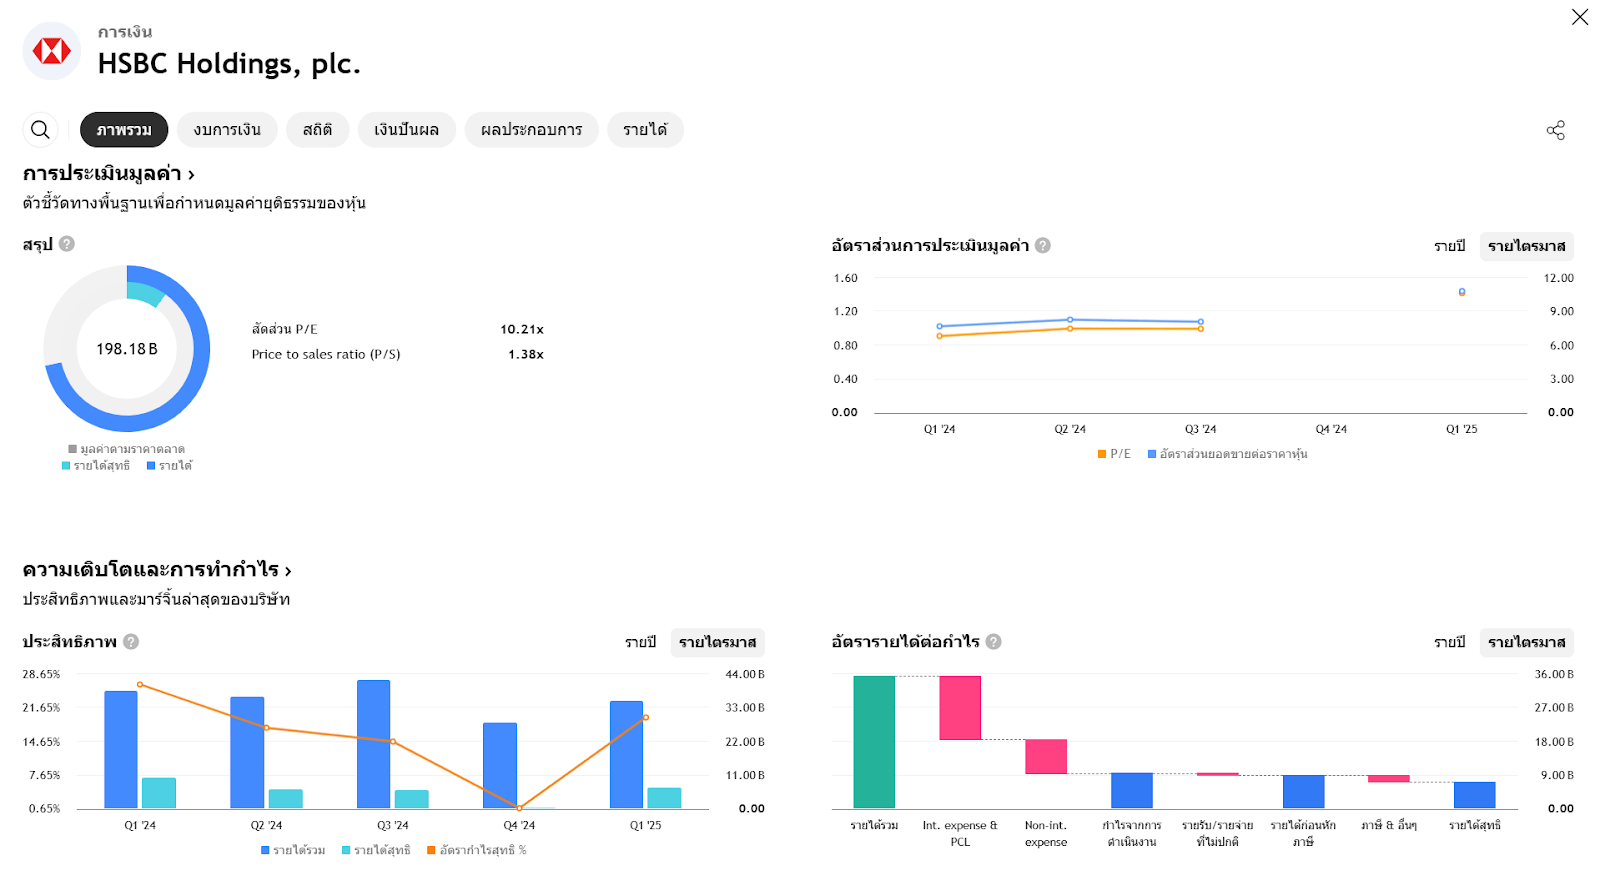The height and width of the screenshot is (891, 1600).
Task: Click the การเงิน category label
Action: click(125, 32)
